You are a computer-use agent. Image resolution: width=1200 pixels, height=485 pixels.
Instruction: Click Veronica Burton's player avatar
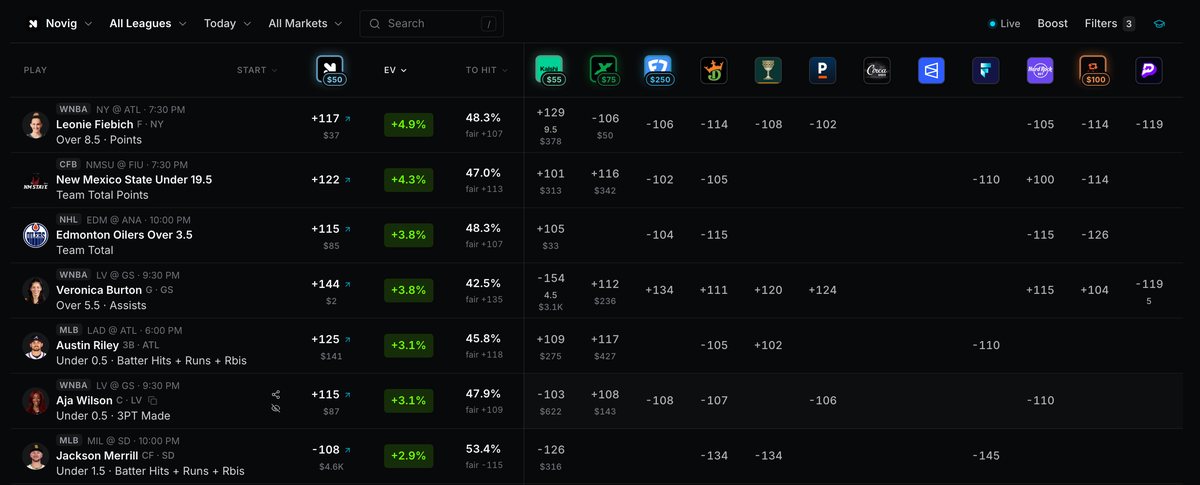[36, 290]
